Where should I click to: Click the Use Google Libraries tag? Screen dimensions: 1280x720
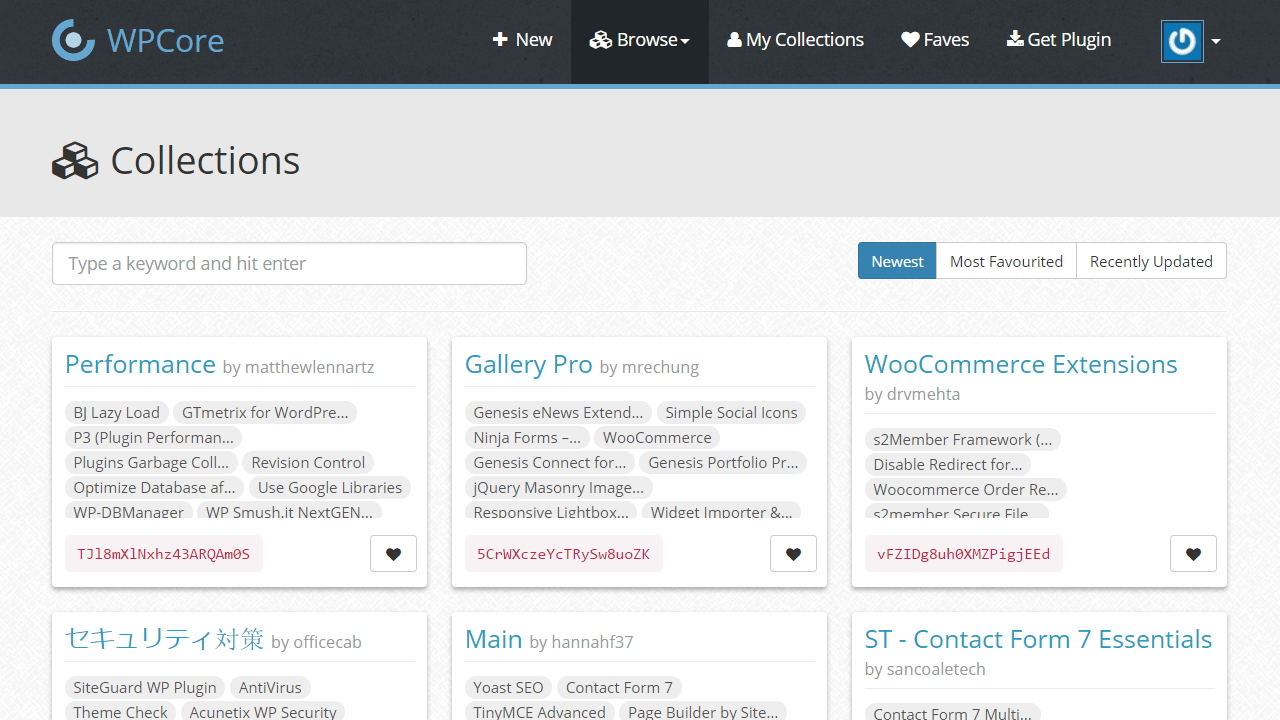tap(330, 487)
